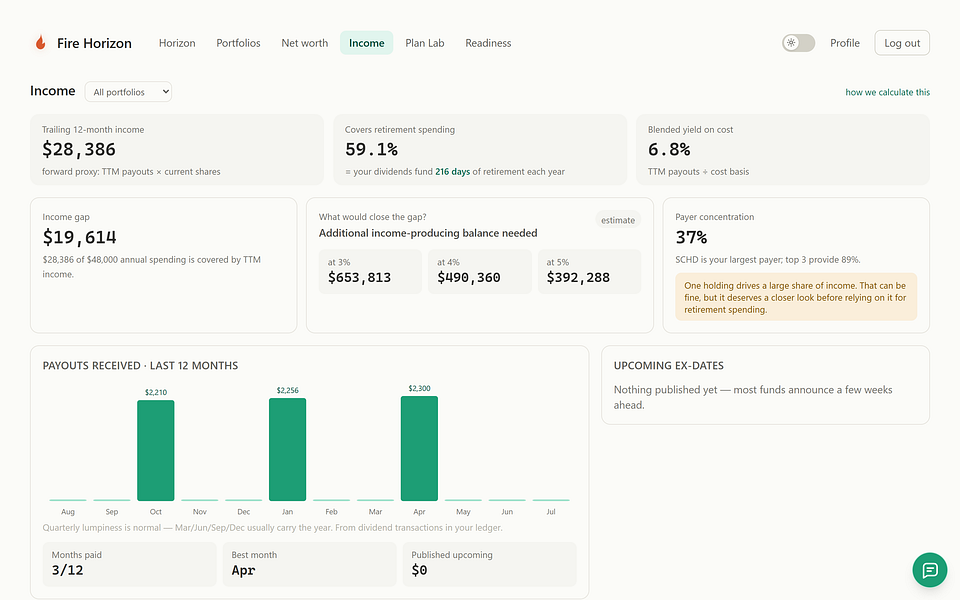Select the October $2,210 payout bar

pos(156,450)
